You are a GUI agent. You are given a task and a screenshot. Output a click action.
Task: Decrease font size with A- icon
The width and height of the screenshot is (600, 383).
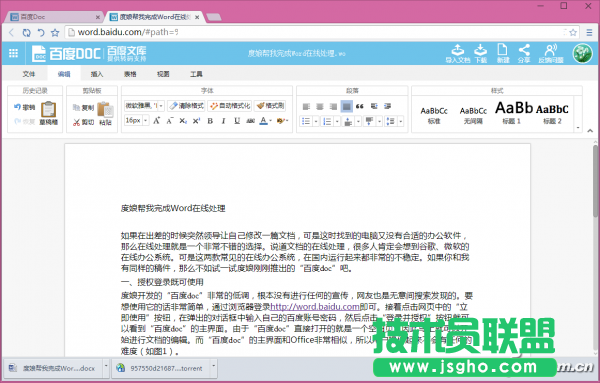pyautogui.click(x=170, y=121)
